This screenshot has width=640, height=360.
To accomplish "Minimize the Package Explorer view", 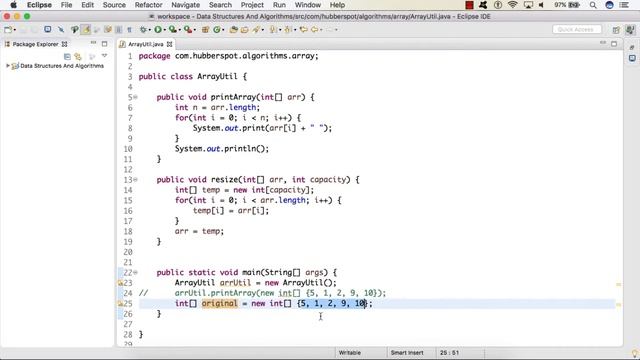I will point(93,43).
